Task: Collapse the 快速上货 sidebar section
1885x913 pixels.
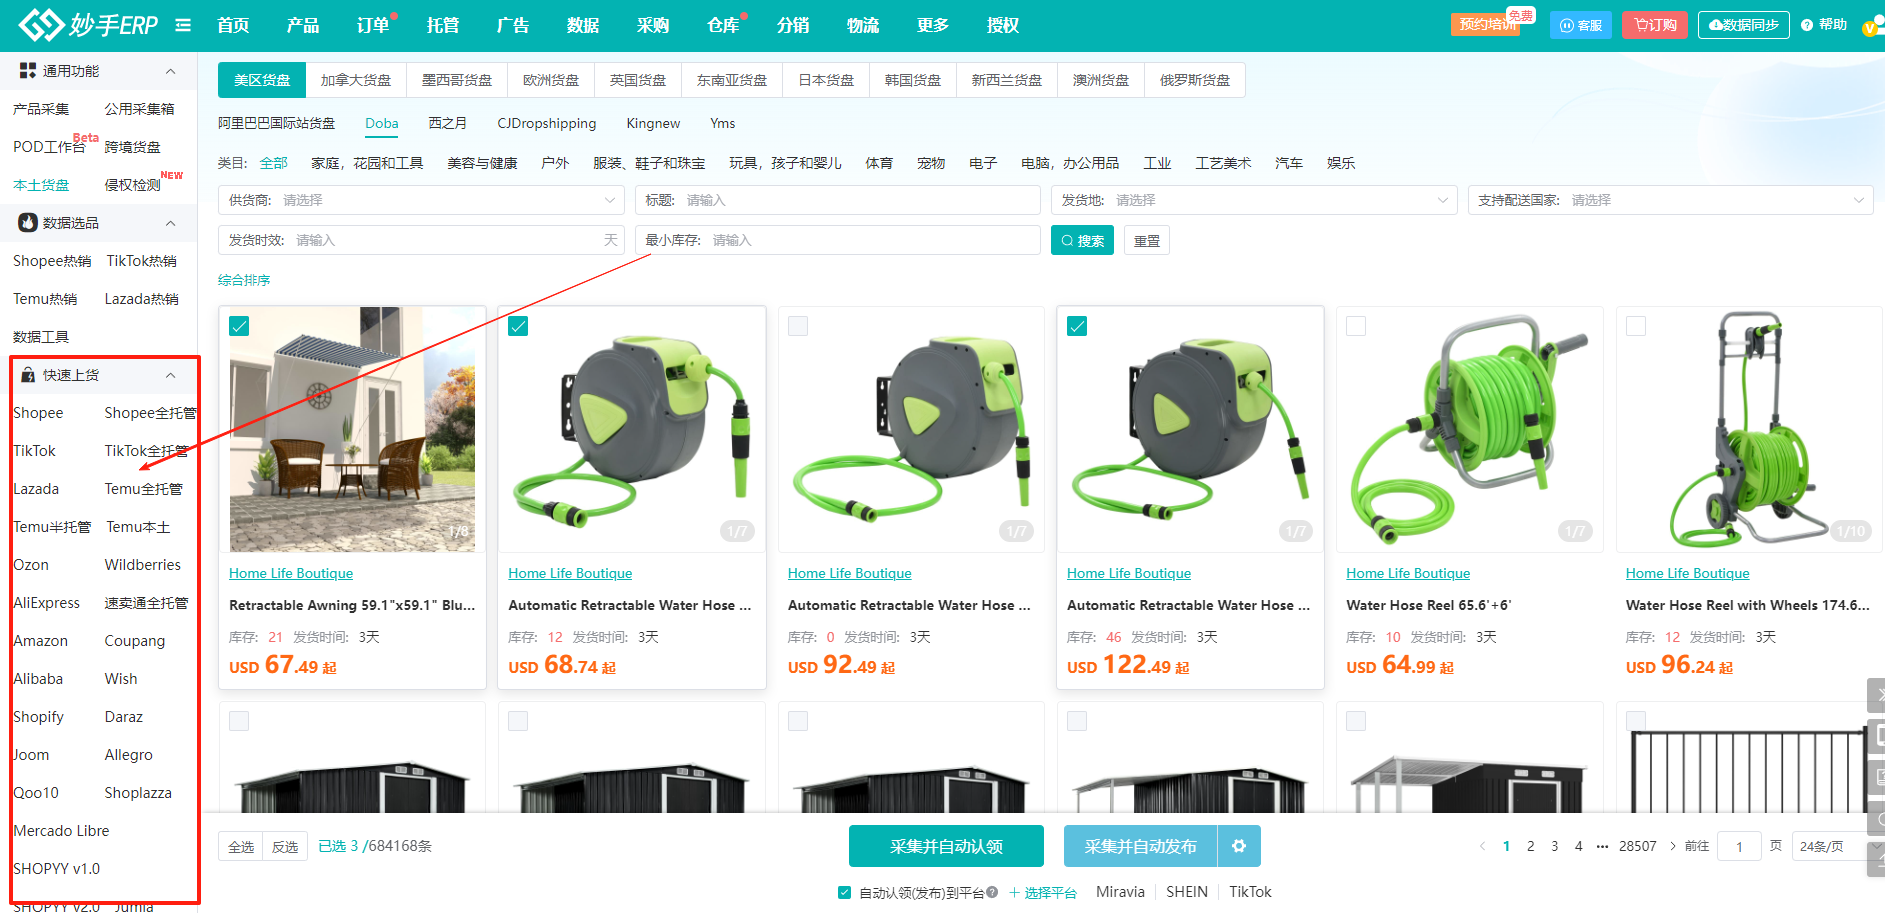Action: [170, 375]
